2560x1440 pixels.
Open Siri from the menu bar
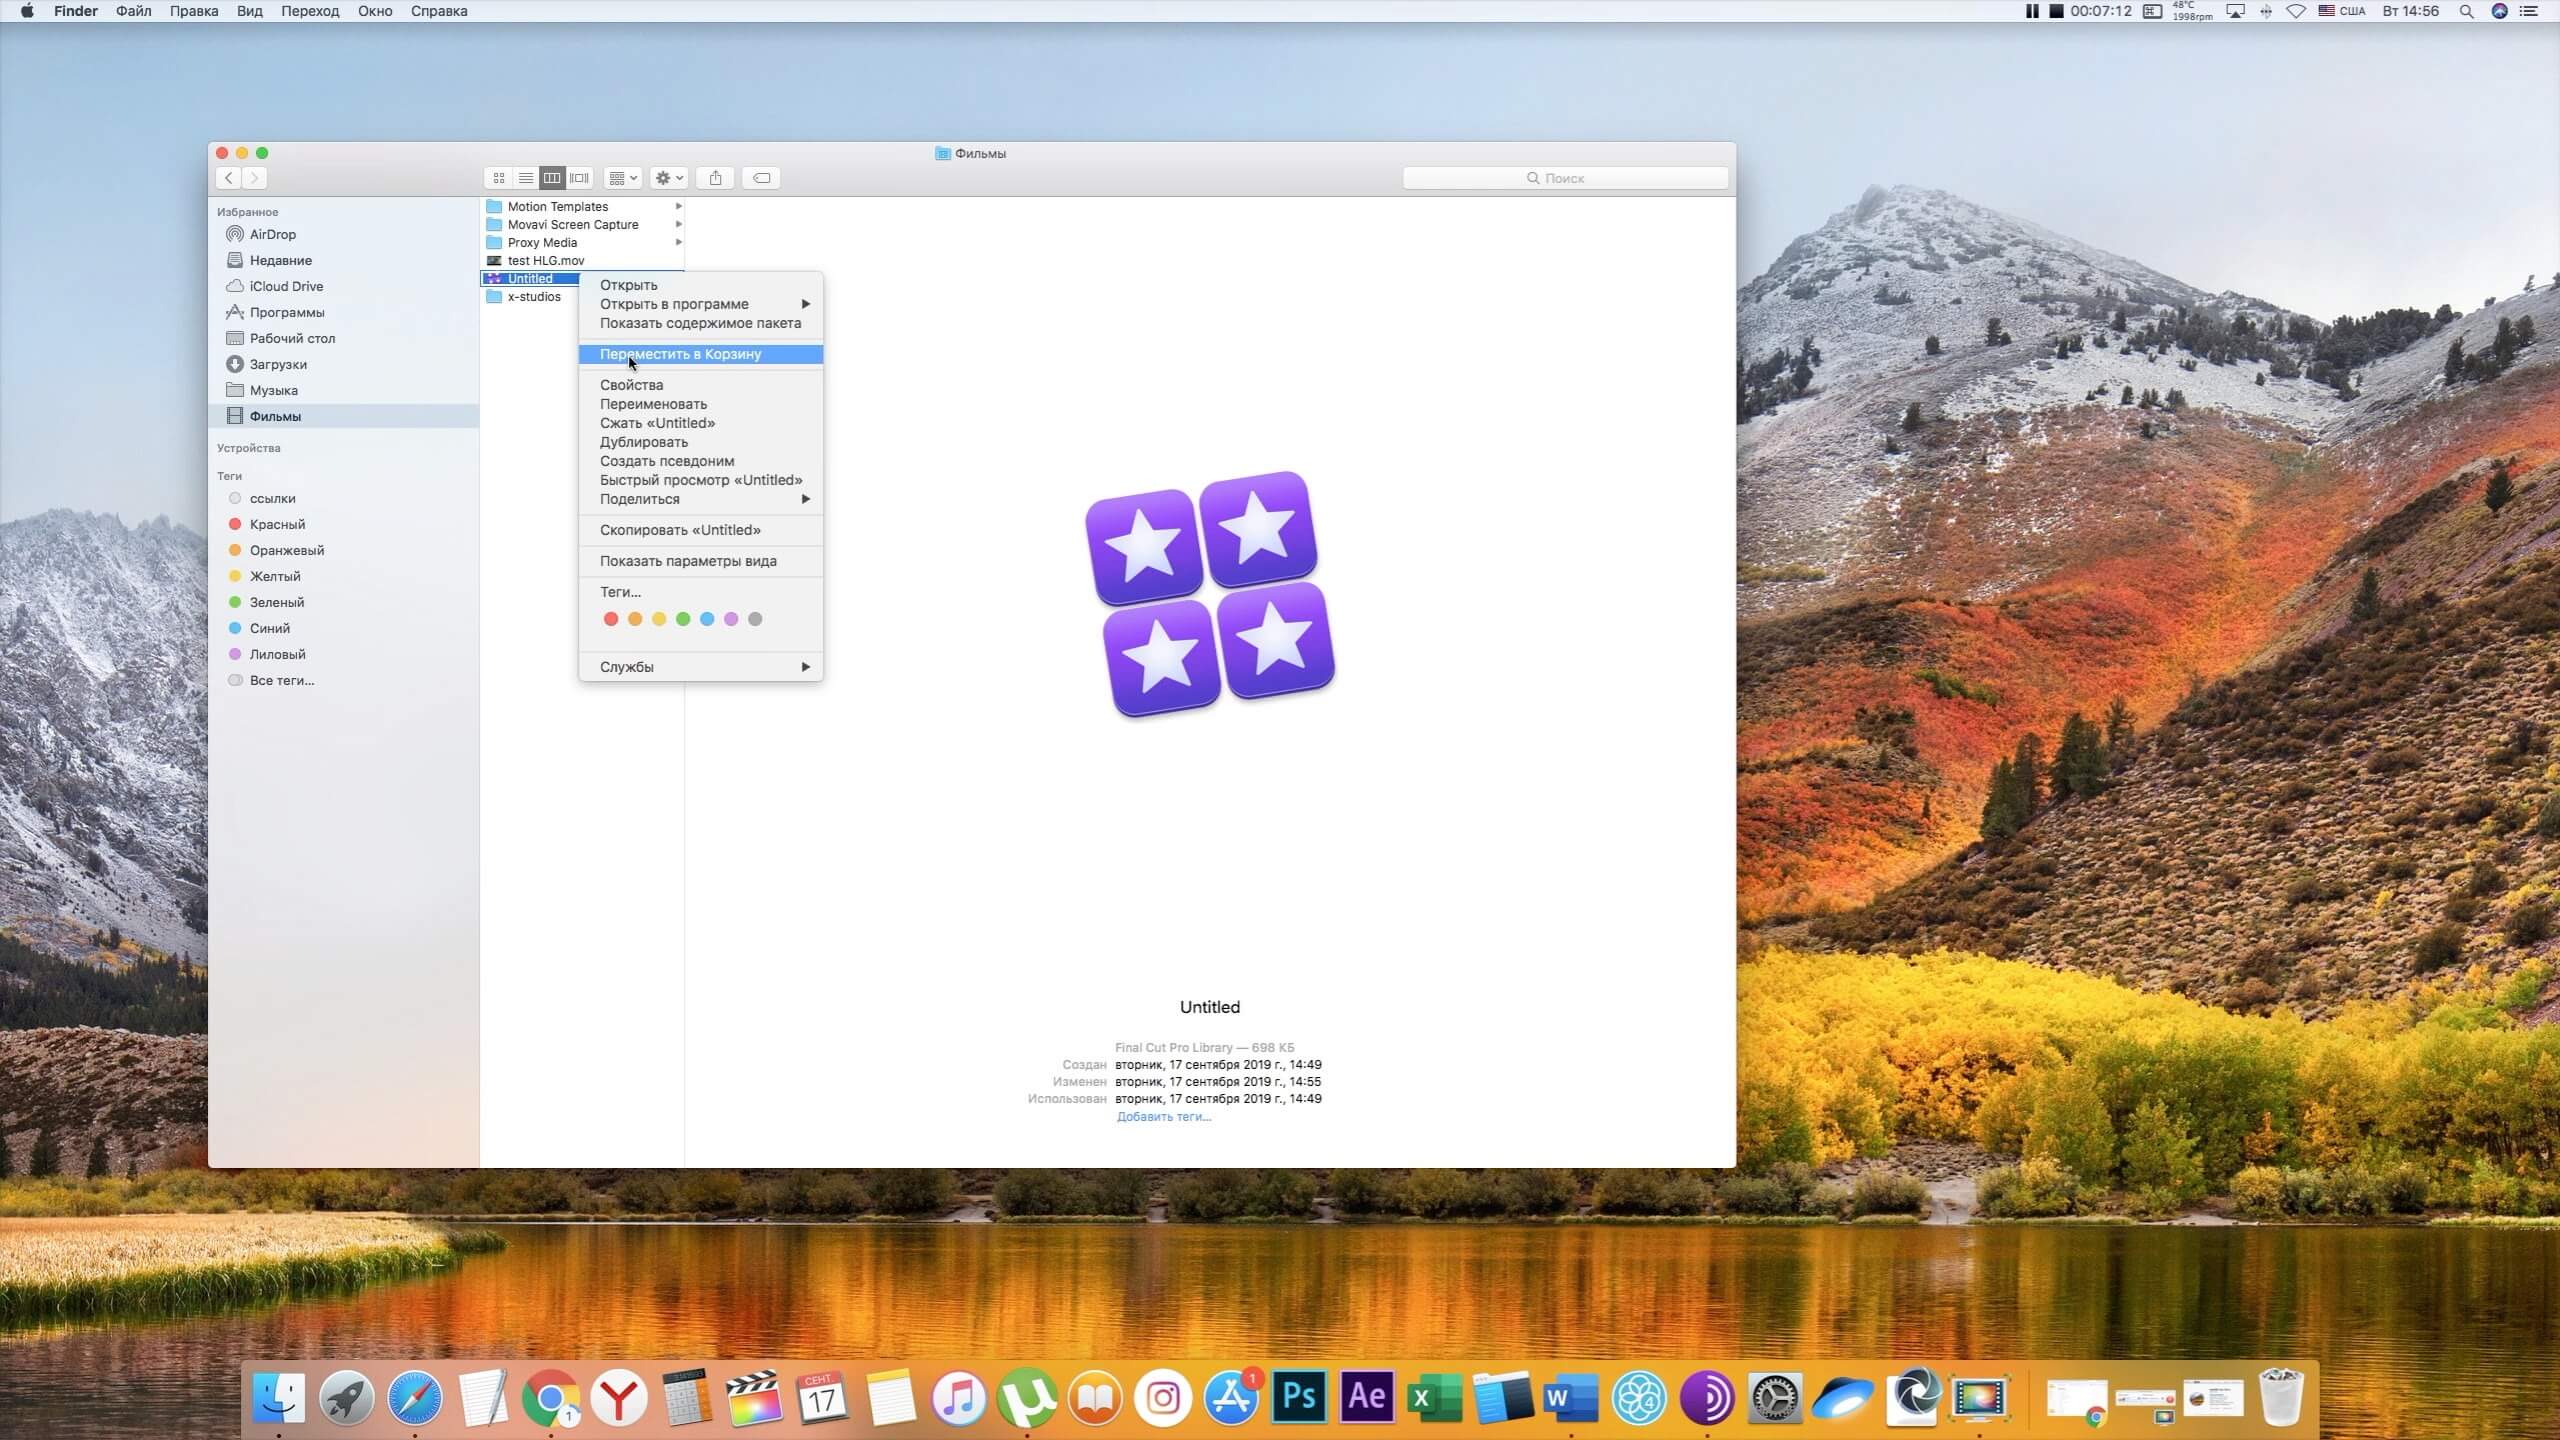[2499, 11]
